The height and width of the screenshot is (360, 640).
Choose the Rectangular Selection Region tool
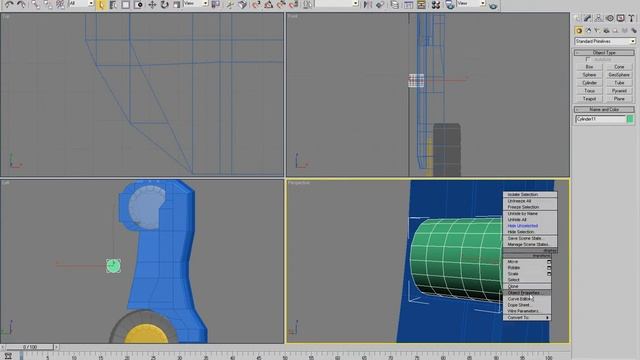tap(125, 4)
